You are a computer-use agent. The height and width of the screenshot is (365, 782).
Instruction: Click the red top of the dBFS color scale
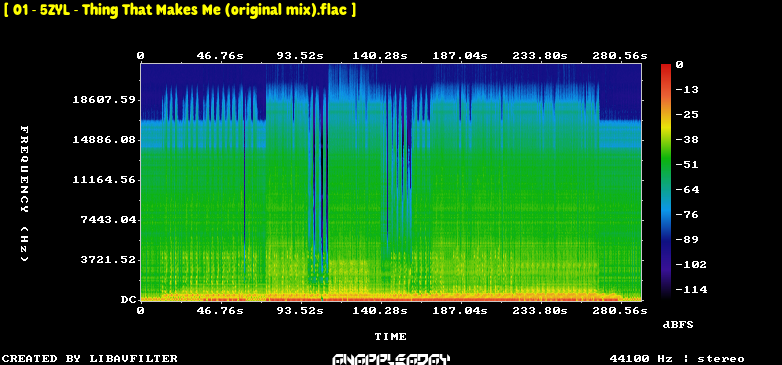666,67
